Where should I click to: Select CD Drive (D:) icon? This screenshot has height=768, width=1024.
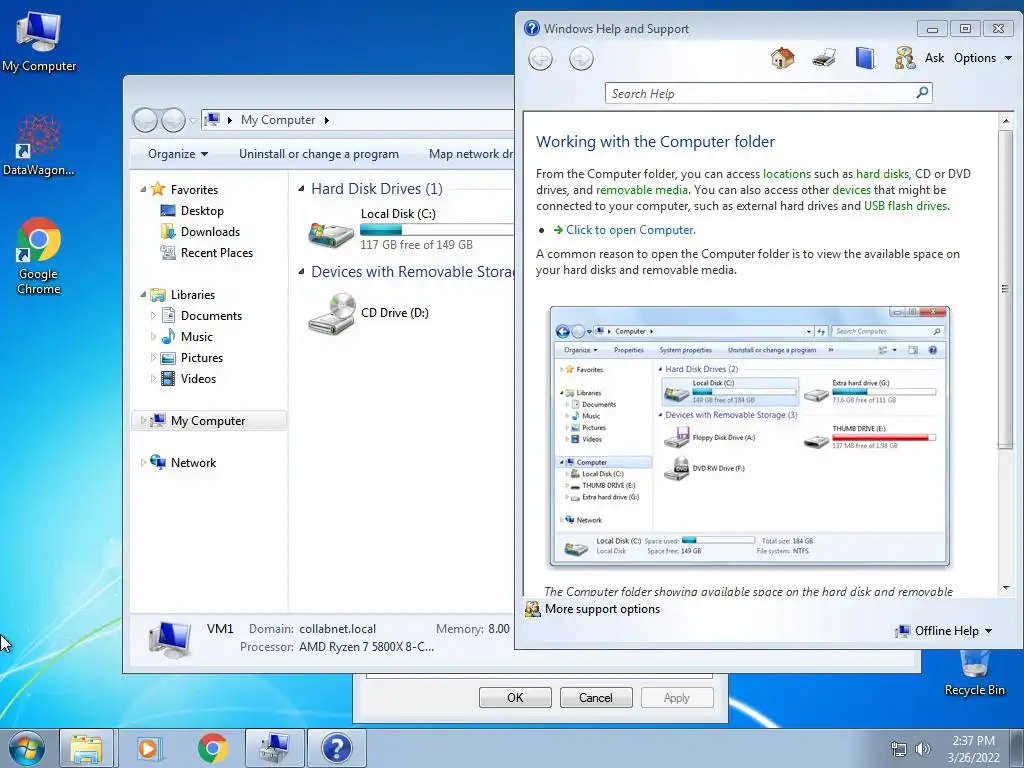point(331,313)
